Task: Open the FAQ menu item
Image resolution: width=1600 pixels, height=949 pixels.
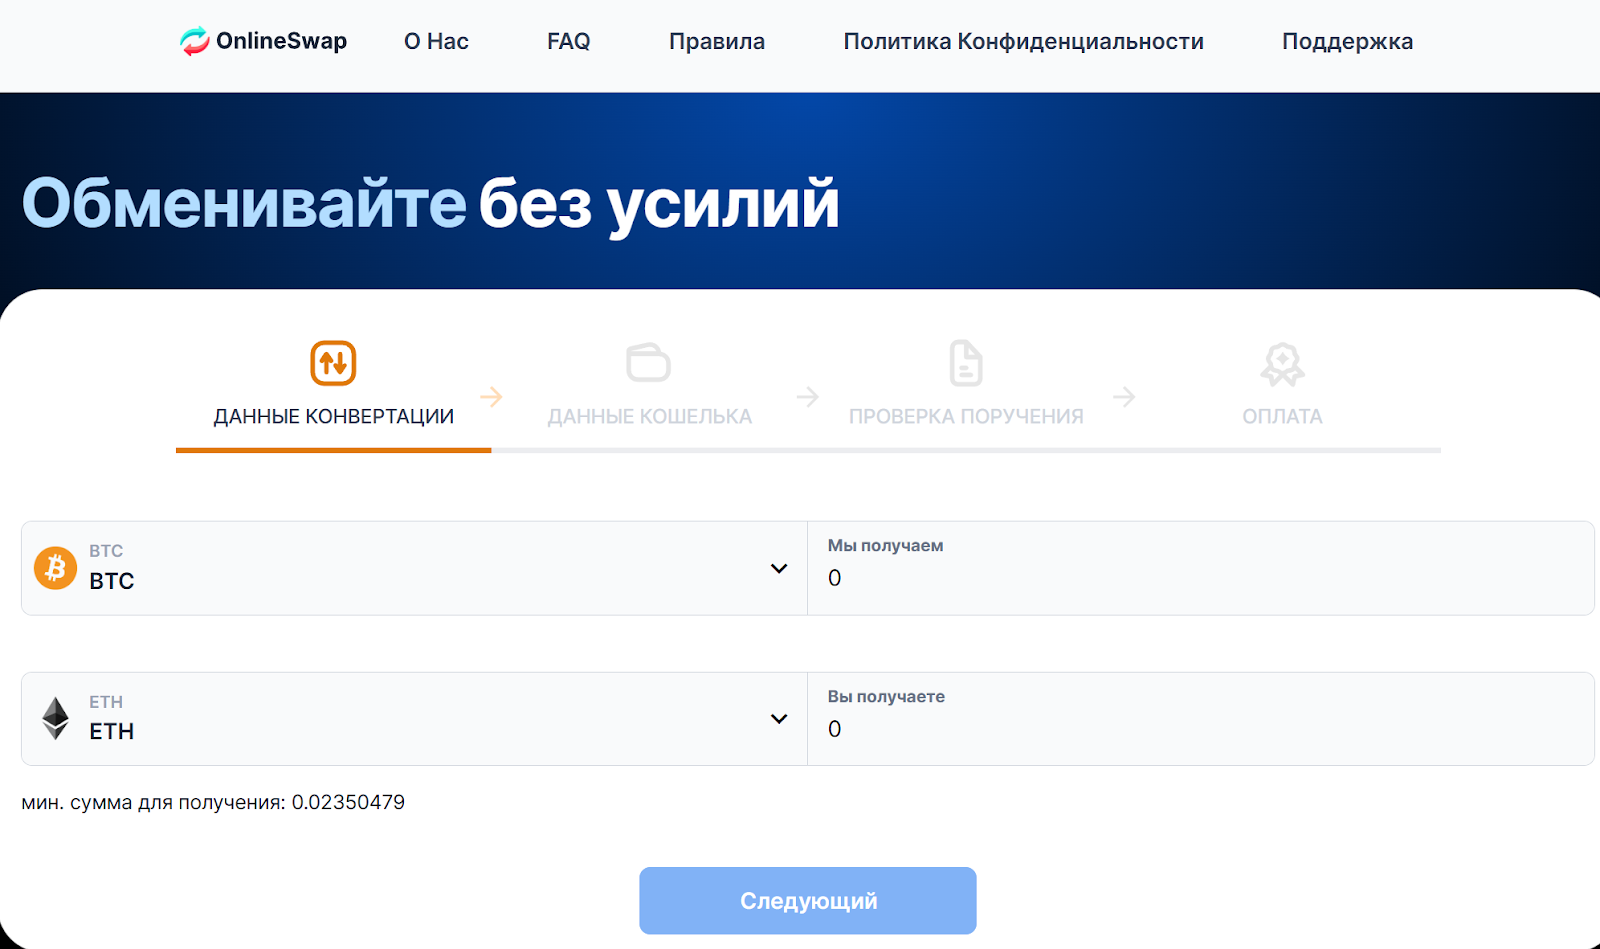Action: [x=568, y=41]
